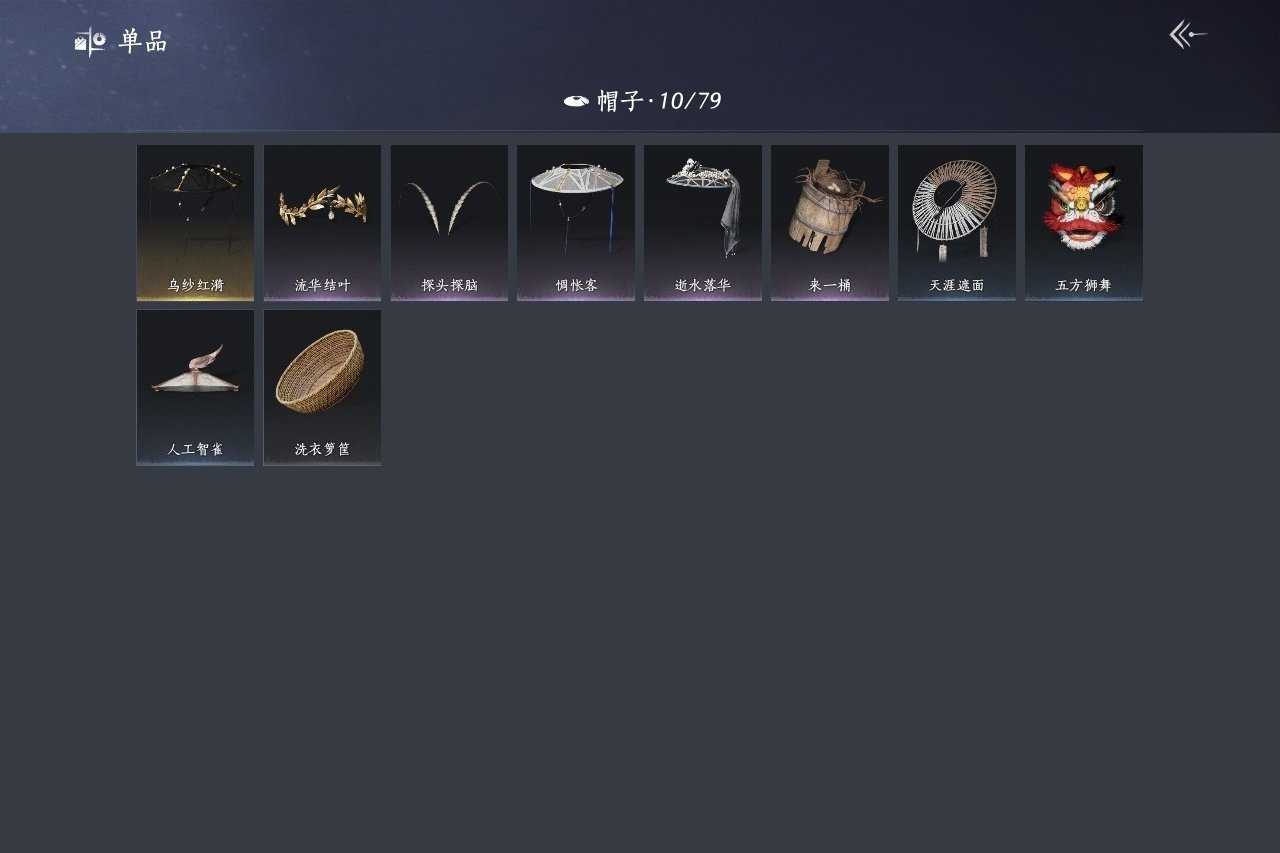Click the 单品 wardrobe icon
This screenshot has width=1280, height=853.
pyautogui.click(x=90, y=42)
